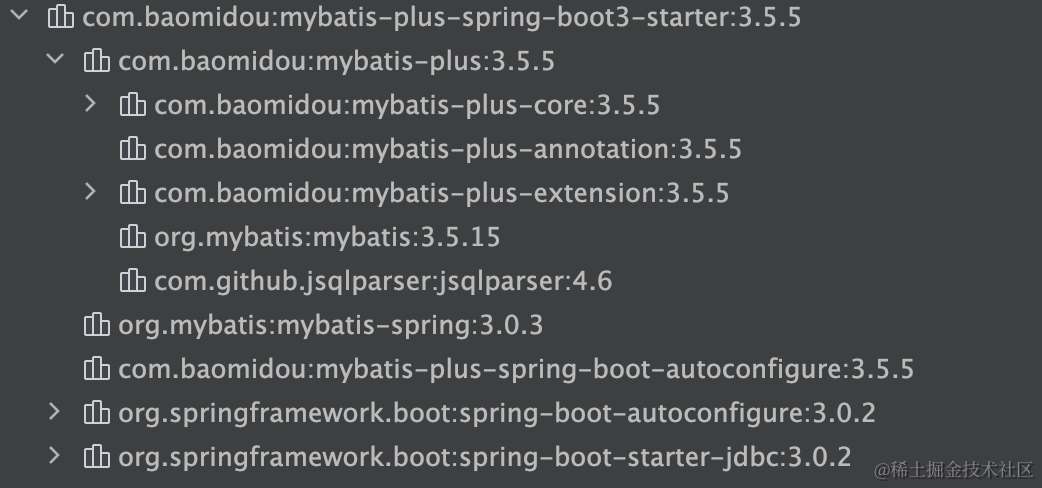Expand the mybatis-plus-extension:3.5.5 dependency
Image resolution: width=1042 pixels, height=488 pixels.
(x=91, y=191)
